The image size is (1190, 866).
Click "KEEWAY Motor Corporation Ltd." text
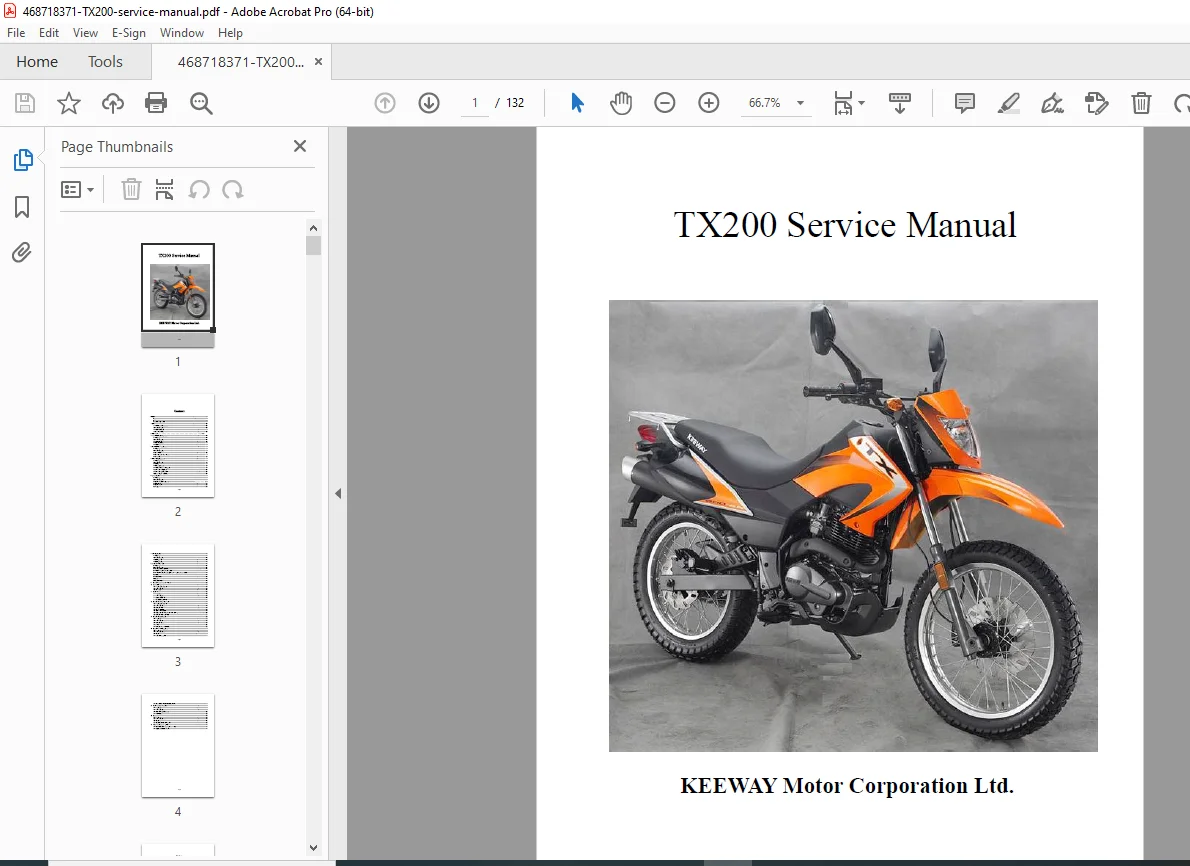847,785
